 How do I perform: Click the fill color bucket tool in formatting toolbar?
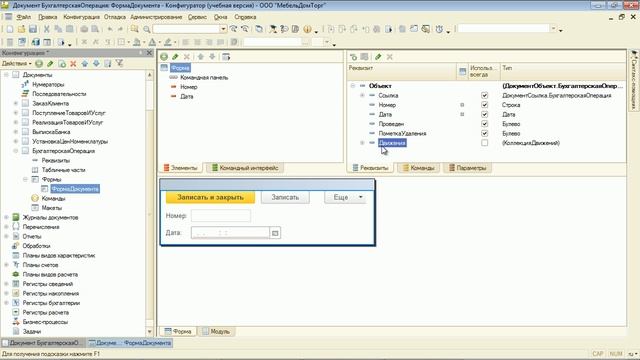tap(137, 42)
